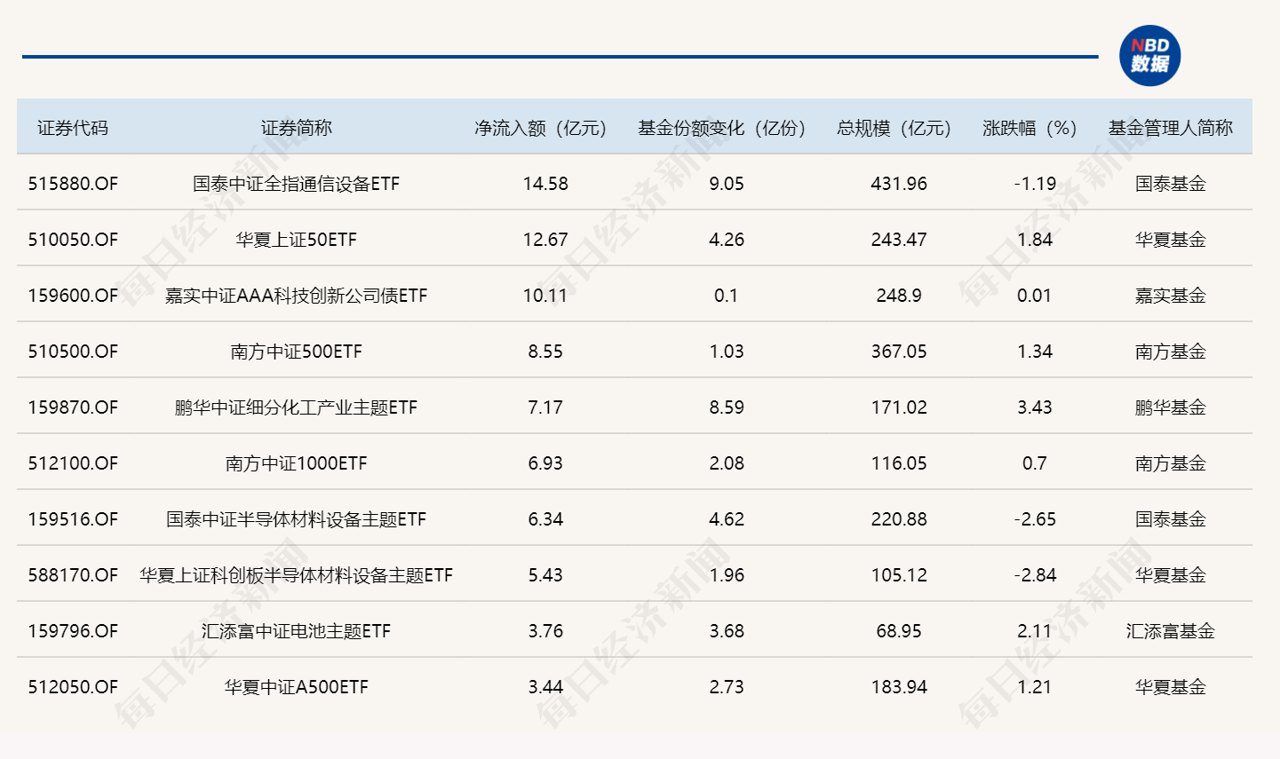Select net inflow value 8.55
Viewport: 1280px width, 759px height.
pyautogui.click(x=545, y=352)
